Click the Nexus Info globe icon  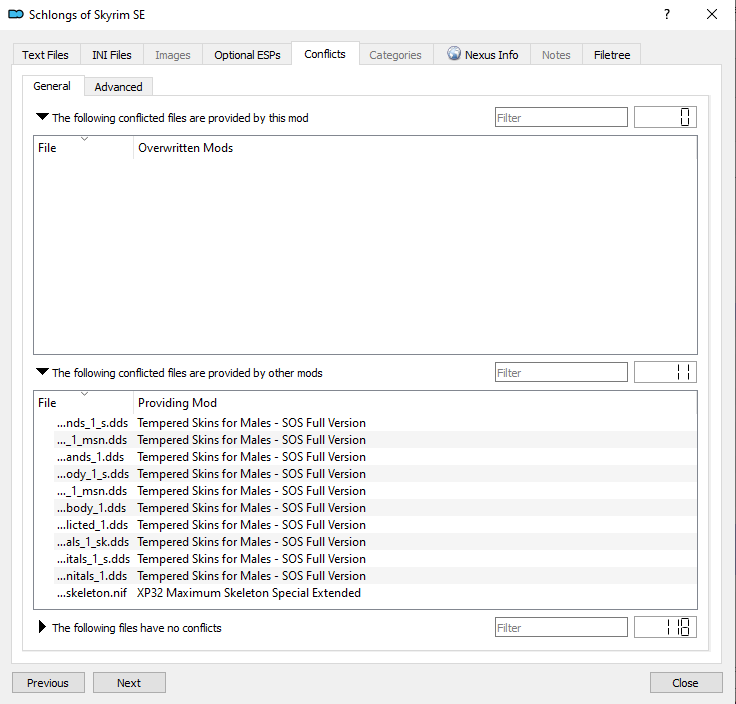(x=453, y=54)
